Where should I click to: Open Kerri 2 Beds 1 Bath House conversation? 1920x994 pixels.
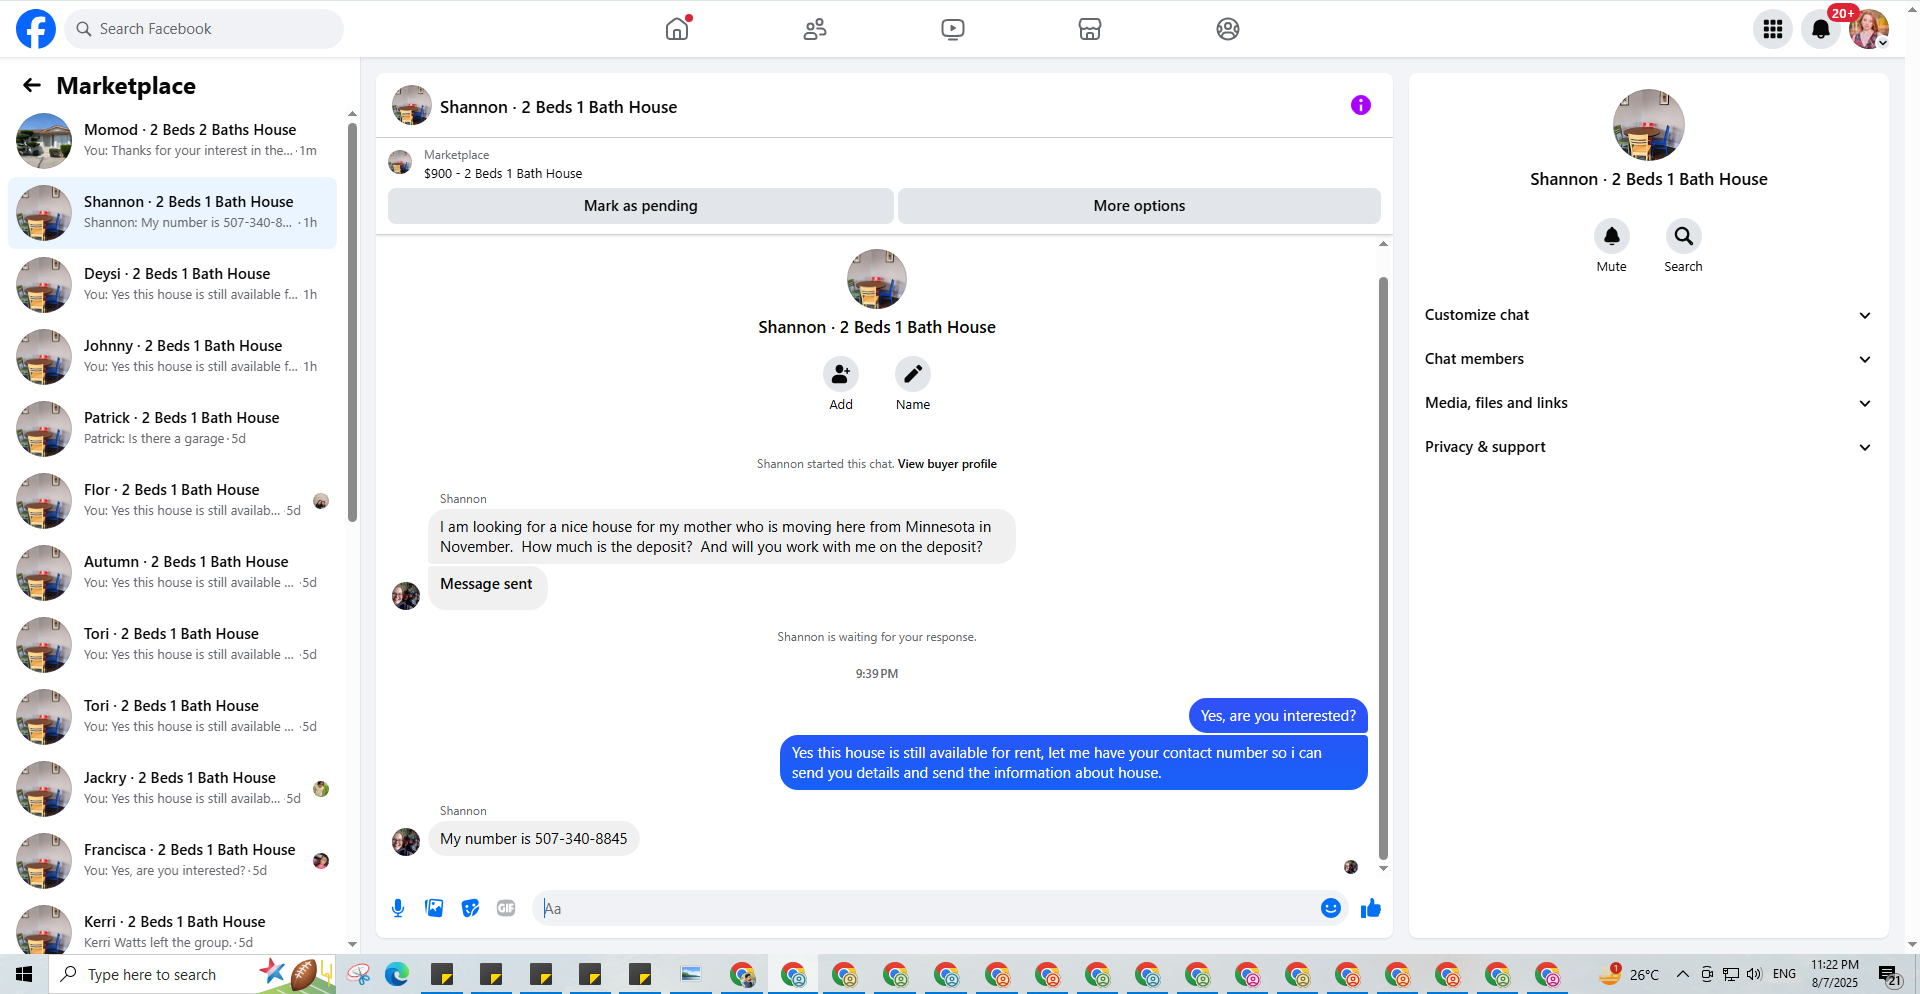coord(172,928)
